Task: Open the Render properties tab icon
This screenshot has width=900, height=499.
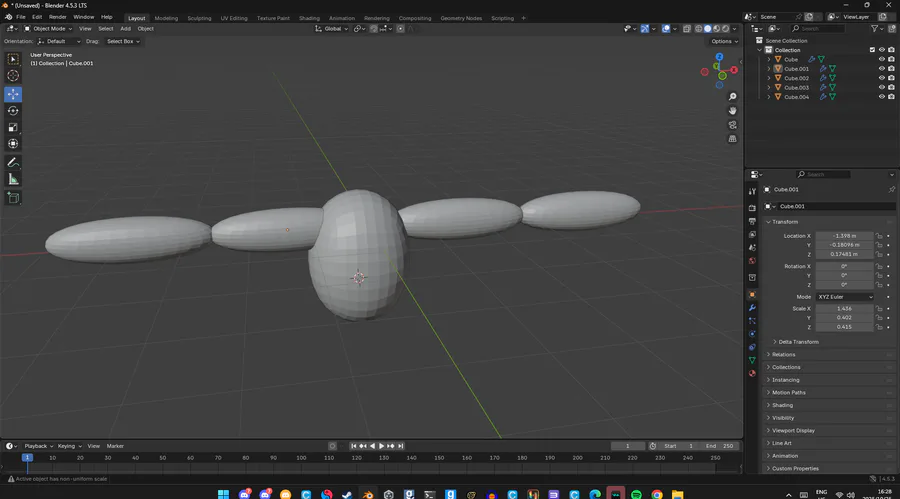Action: click(x=752, y=208)
